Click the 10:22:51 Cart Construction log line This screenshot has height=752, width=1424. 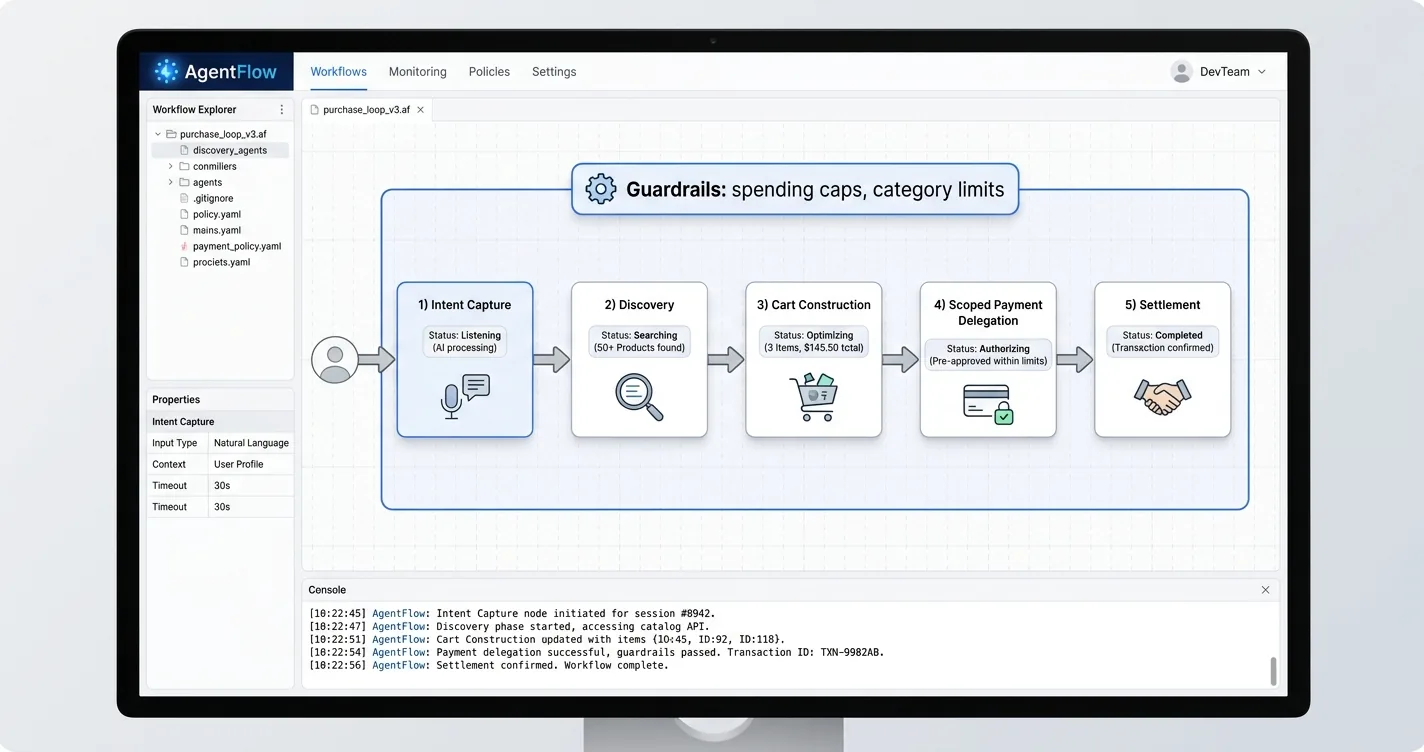[x=547, y=639]
